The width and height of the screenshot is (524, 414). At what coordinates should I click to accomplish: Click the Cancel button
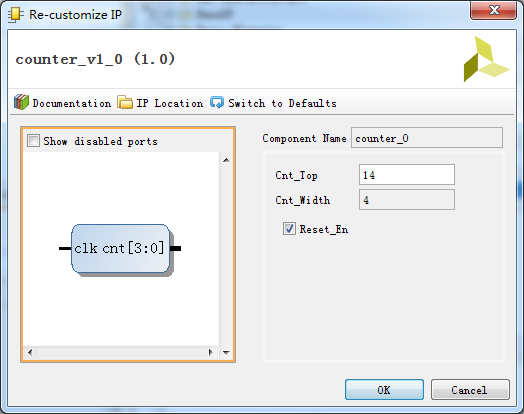470,390
